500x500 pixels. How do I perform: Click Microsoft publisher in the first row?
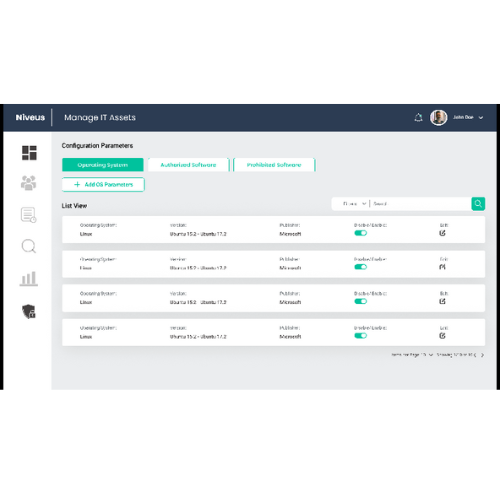click(x=290, y=234)
